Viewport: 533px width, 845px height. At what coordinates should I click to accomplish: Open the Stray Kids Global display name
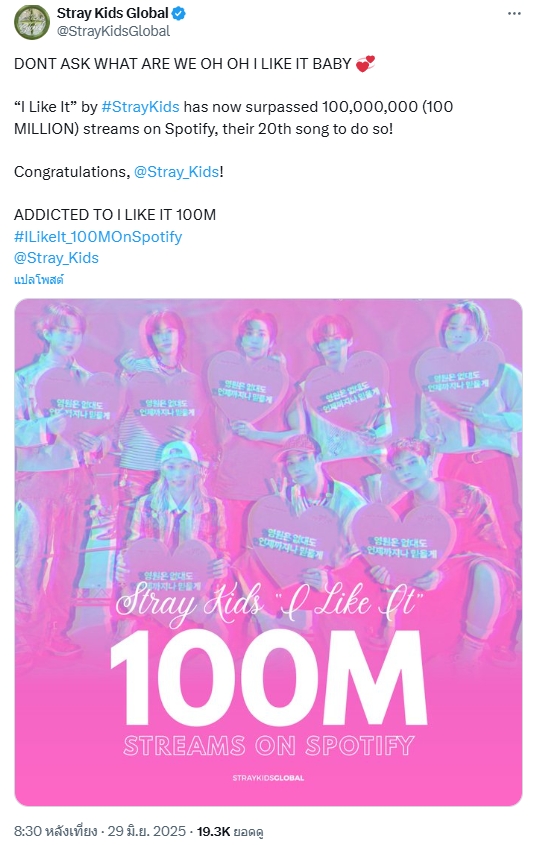pyautogui.click(x=112, y=13)
